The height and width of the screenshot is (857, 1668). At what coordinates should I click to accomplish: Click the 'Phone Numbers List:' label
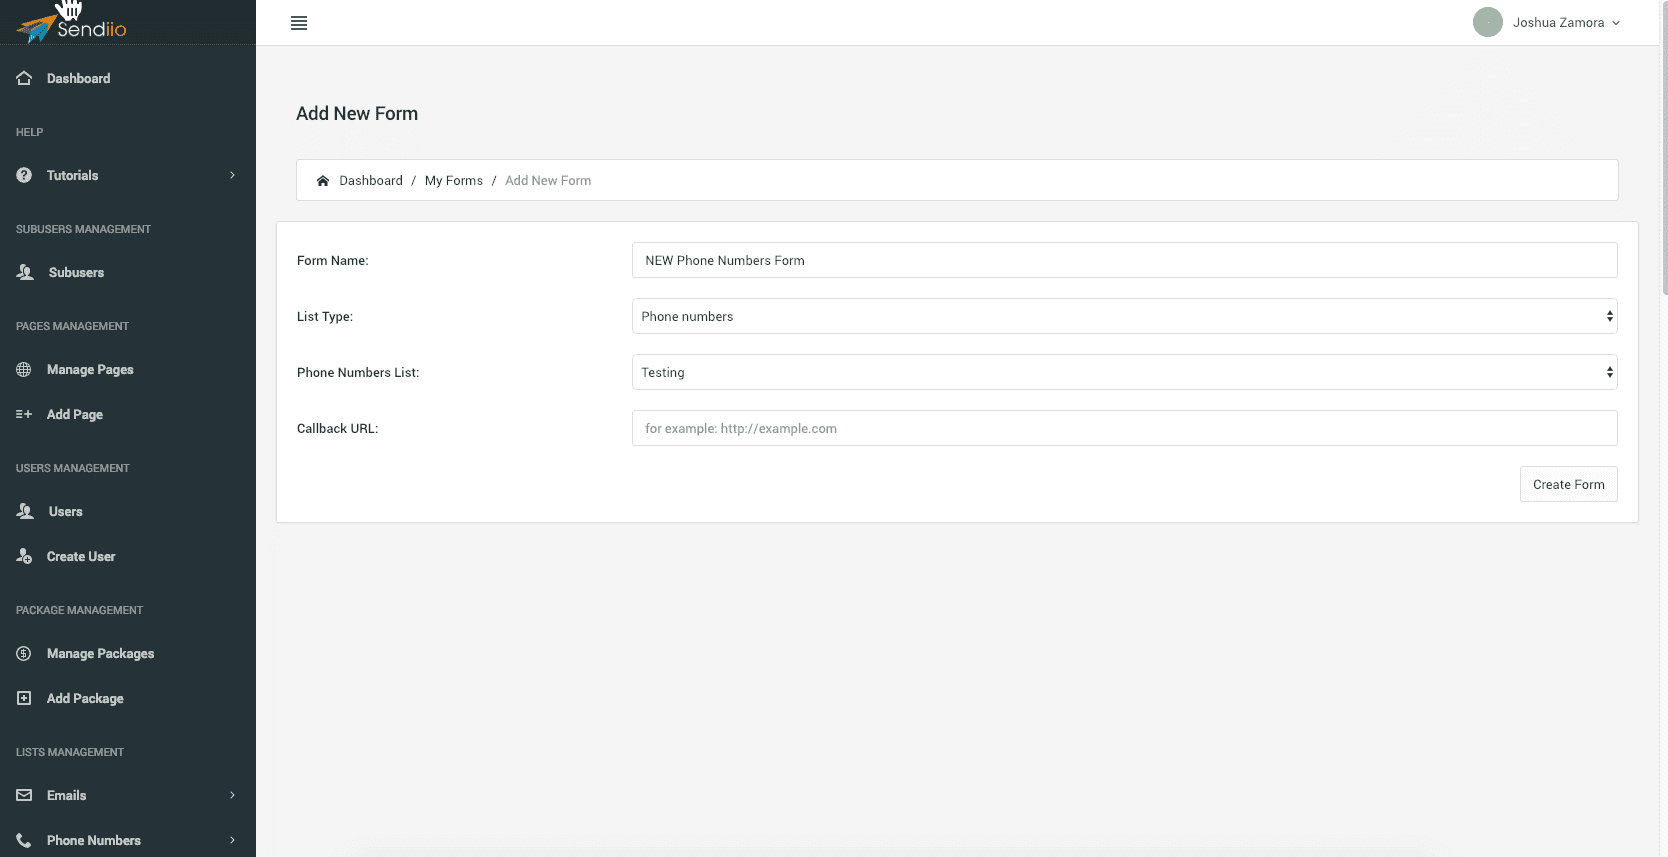358,372
